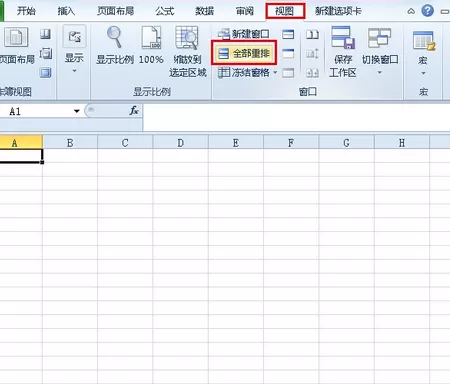This screenshot has width=450, height=384.
Task: Click the split window icon
Action: (x=288, y=34)
